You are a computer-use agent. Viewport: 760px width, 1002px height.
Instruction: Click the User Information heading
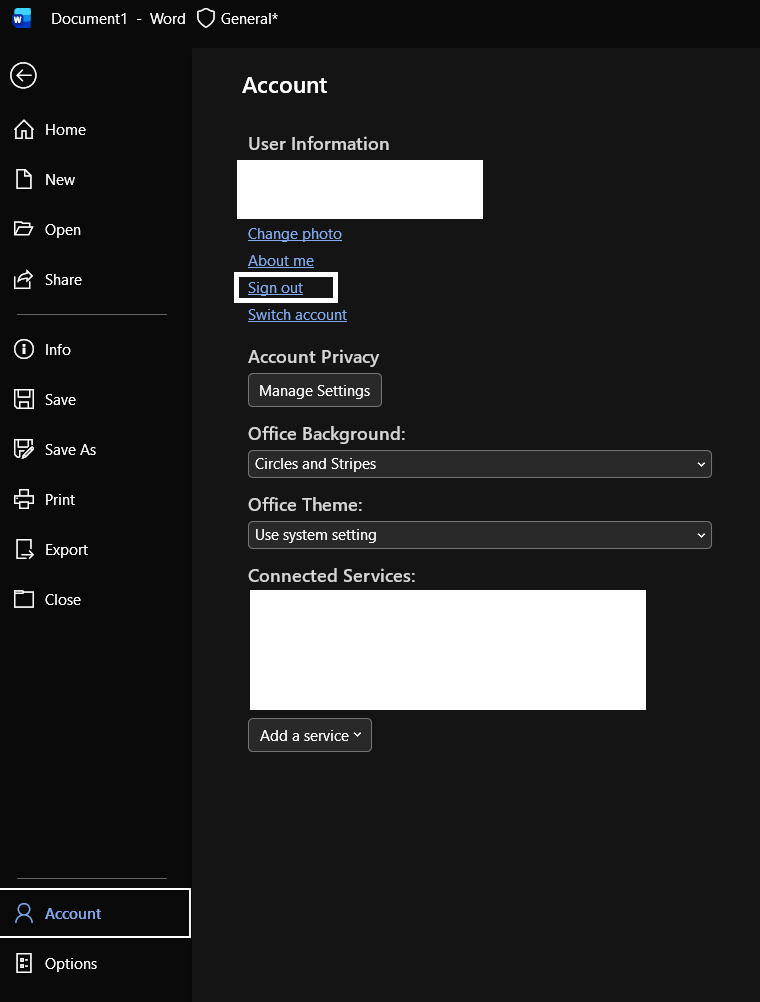point(318,144)
